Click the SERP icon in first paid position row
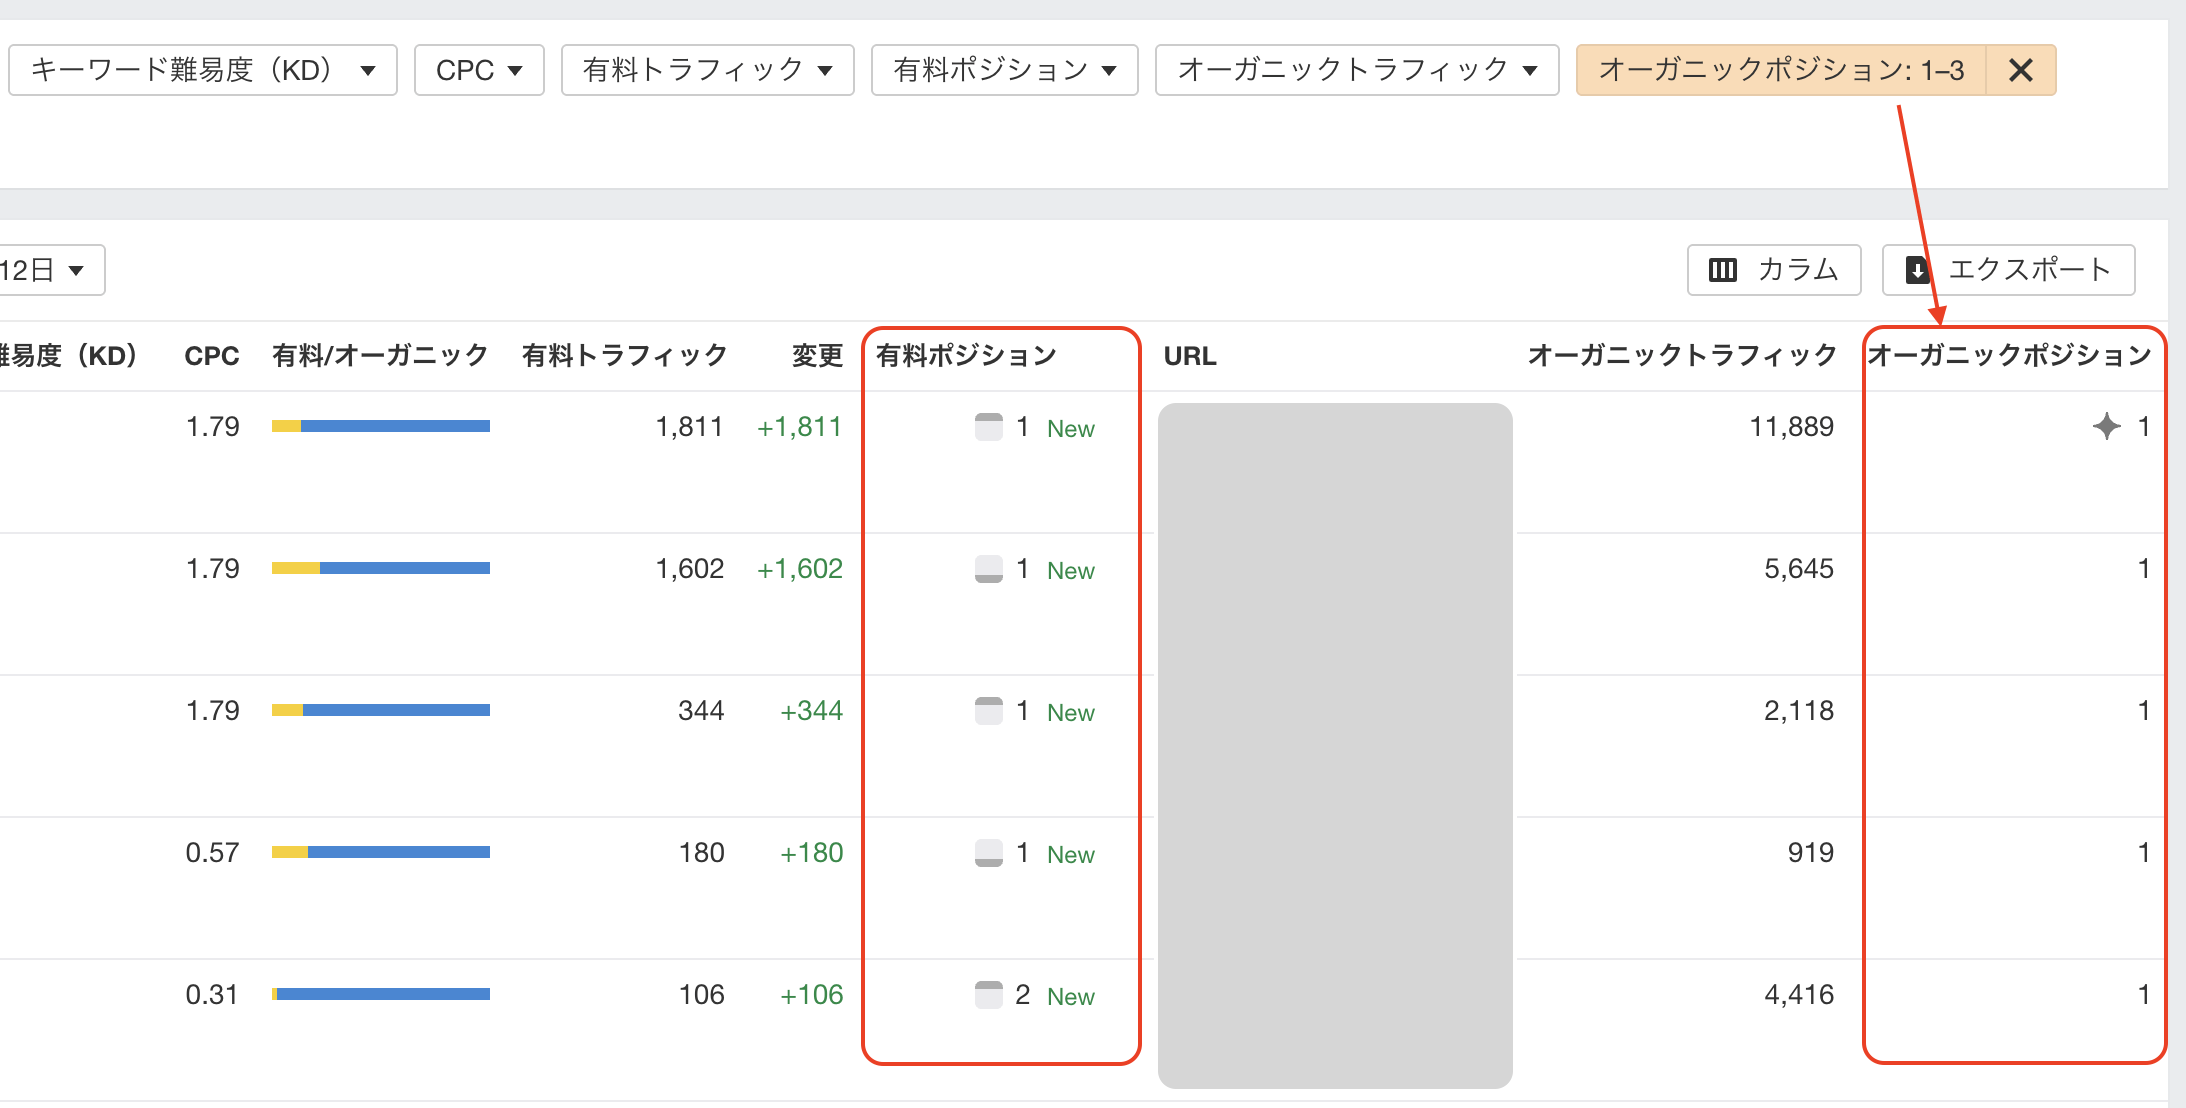The image size is (2186, 1108). pyautogui.click(x=988, y=427)
